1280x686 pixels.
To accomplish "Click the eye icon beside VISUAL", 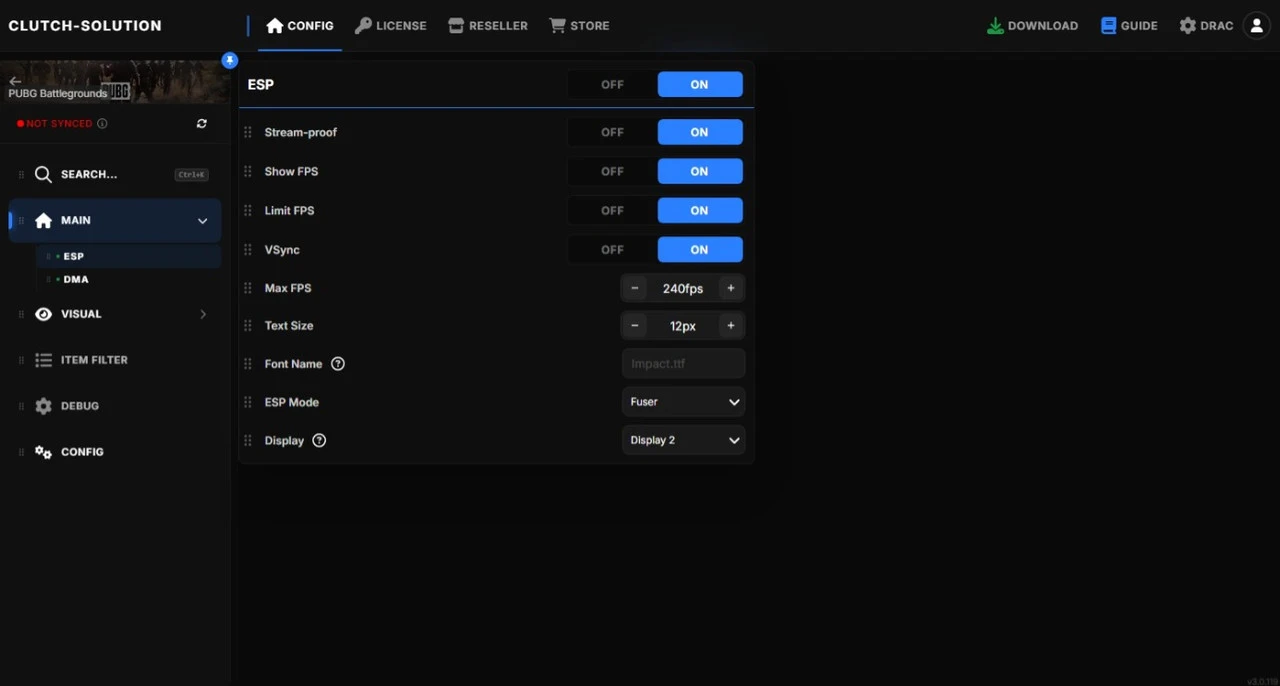I will click(x=43, y=314).
